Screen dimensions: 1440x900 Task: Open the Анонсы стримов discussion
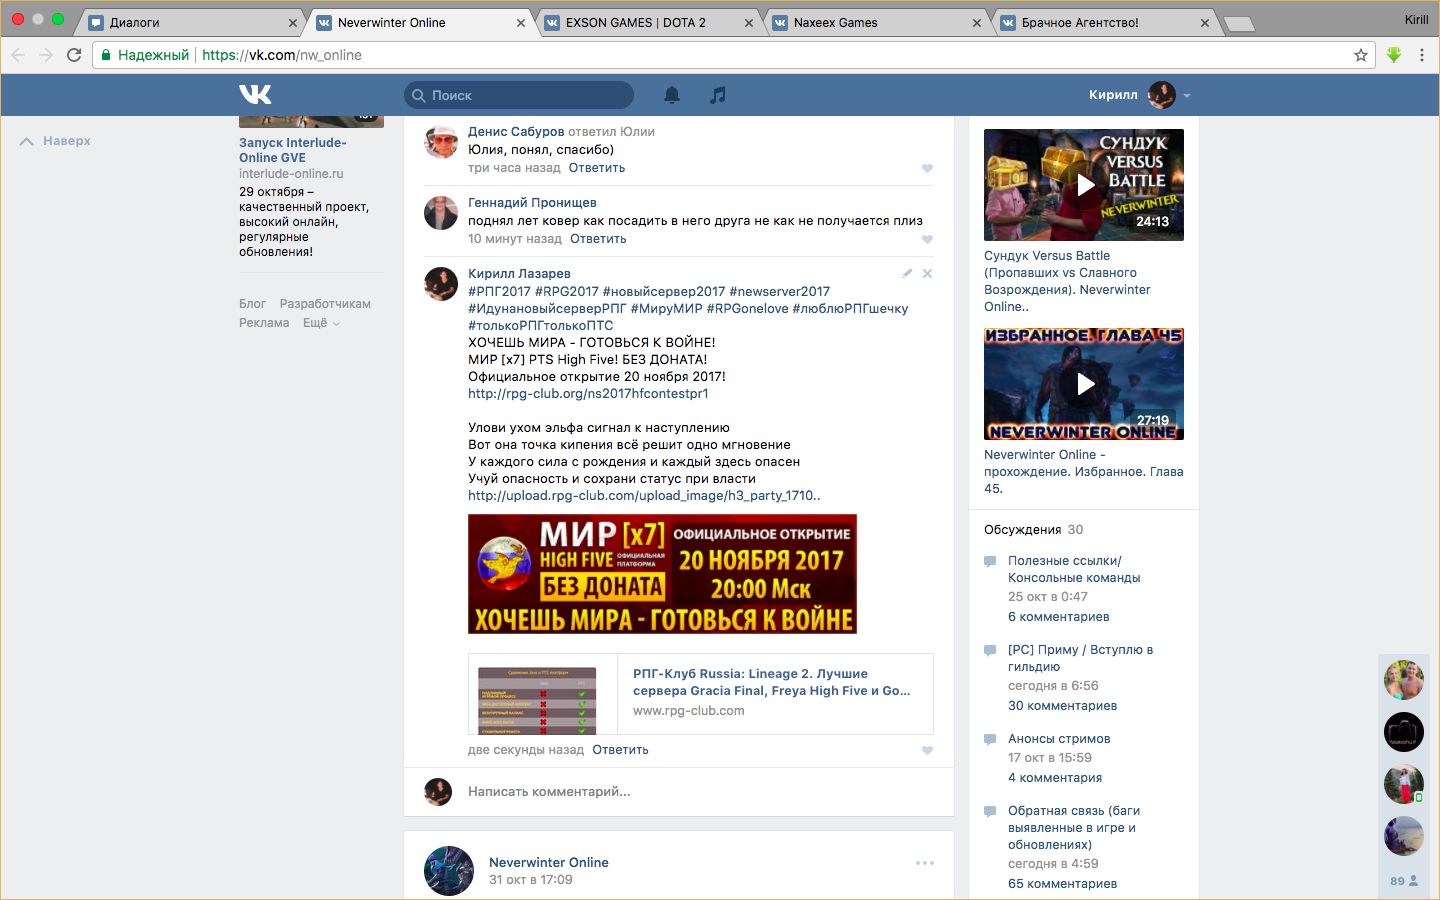click(x=1059, y=739)
